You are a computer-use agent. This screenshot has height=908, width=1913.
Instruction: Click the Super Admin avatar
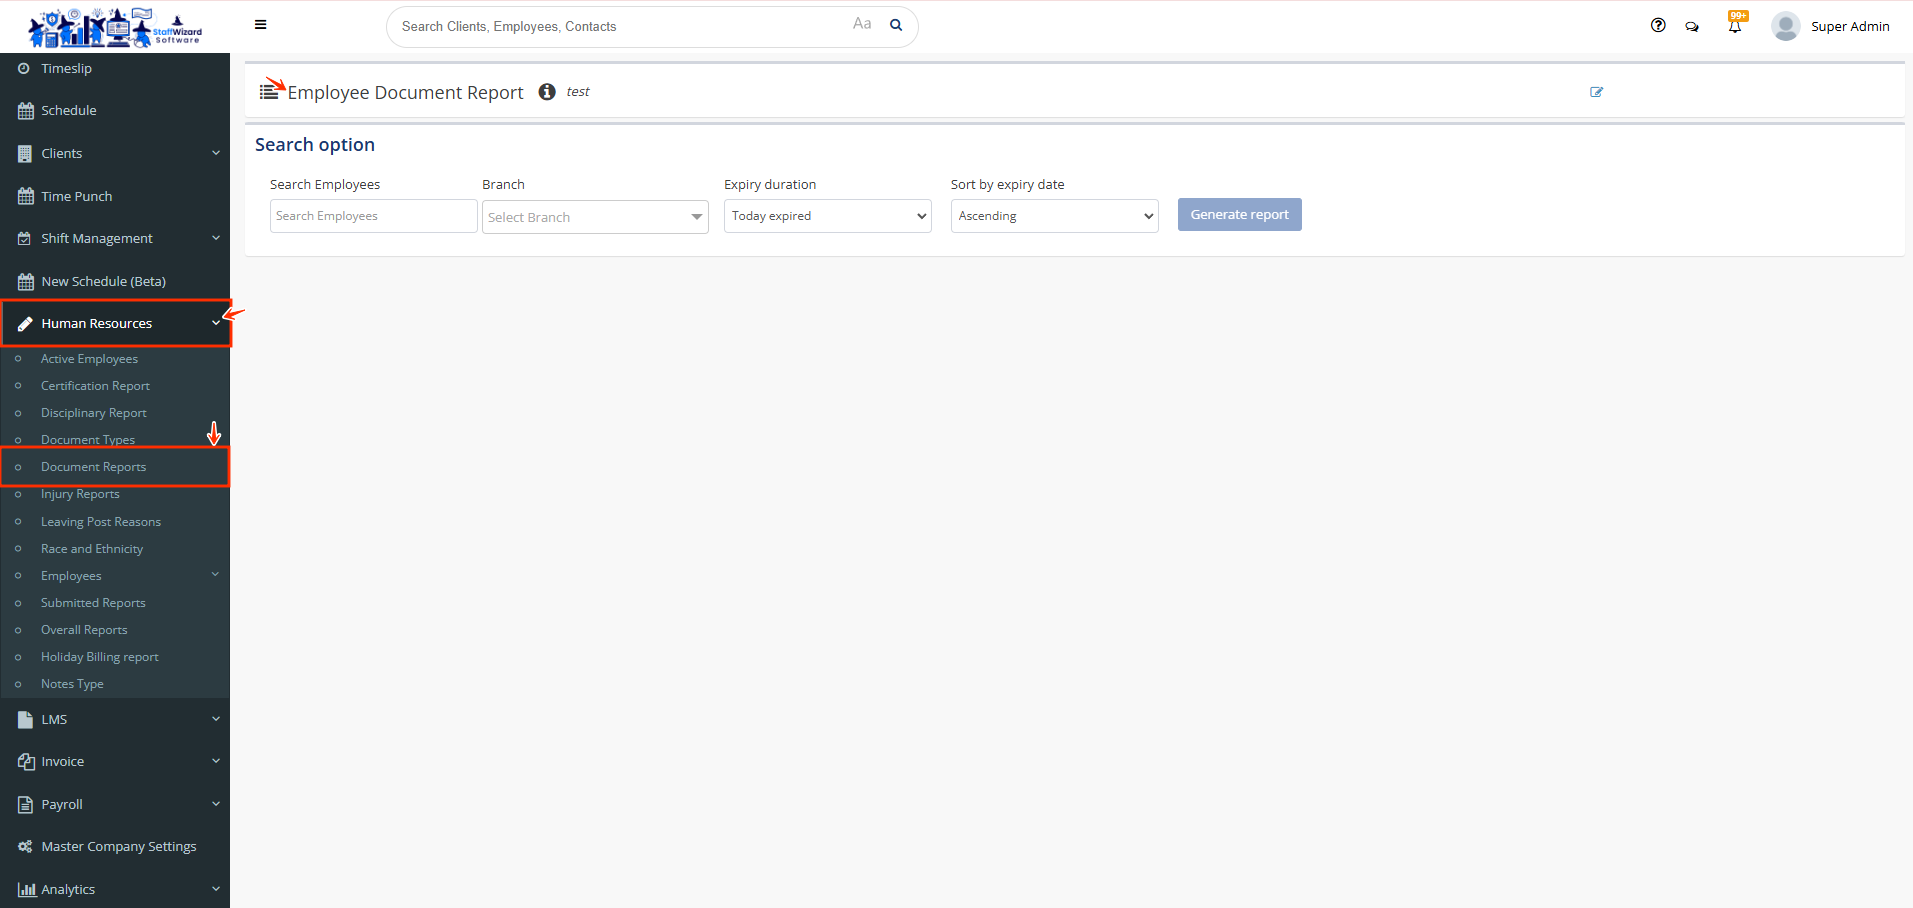[1785, 26]
